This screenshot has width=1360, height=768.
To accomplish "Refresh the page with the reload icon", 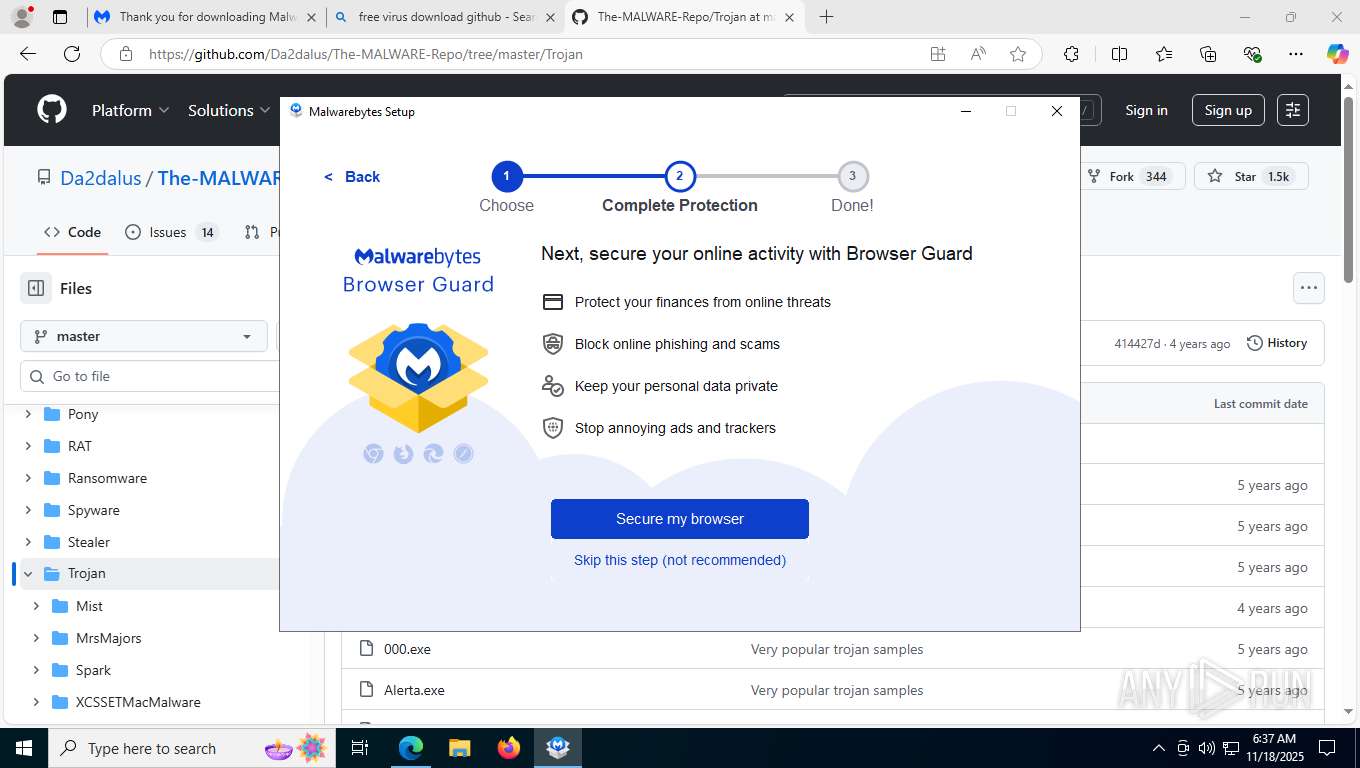I will pyautogui.click(x=71, y=54).
